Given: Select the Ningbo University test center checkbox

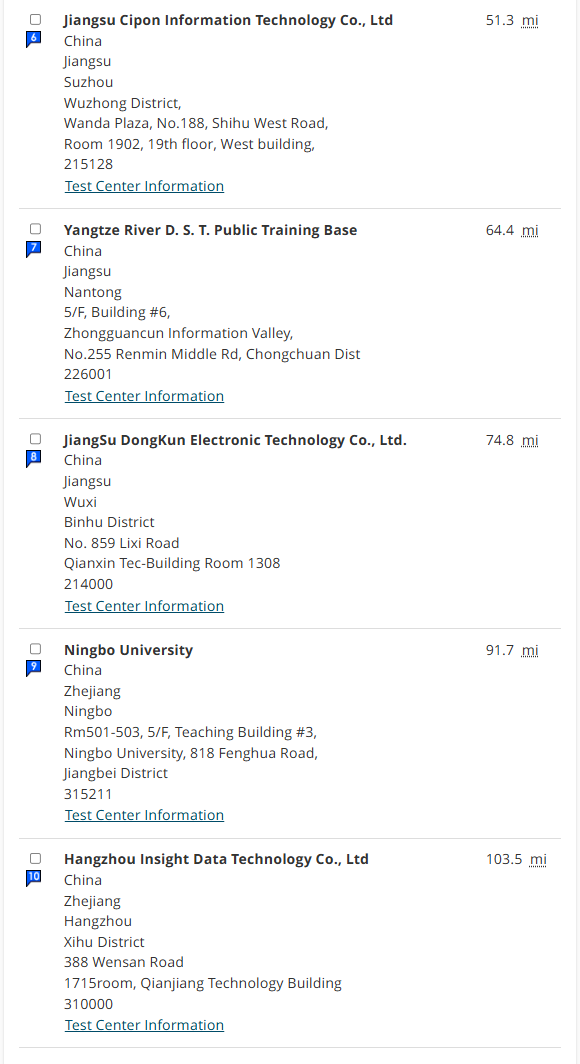Looking at the screenshot, I should (35, 649).
